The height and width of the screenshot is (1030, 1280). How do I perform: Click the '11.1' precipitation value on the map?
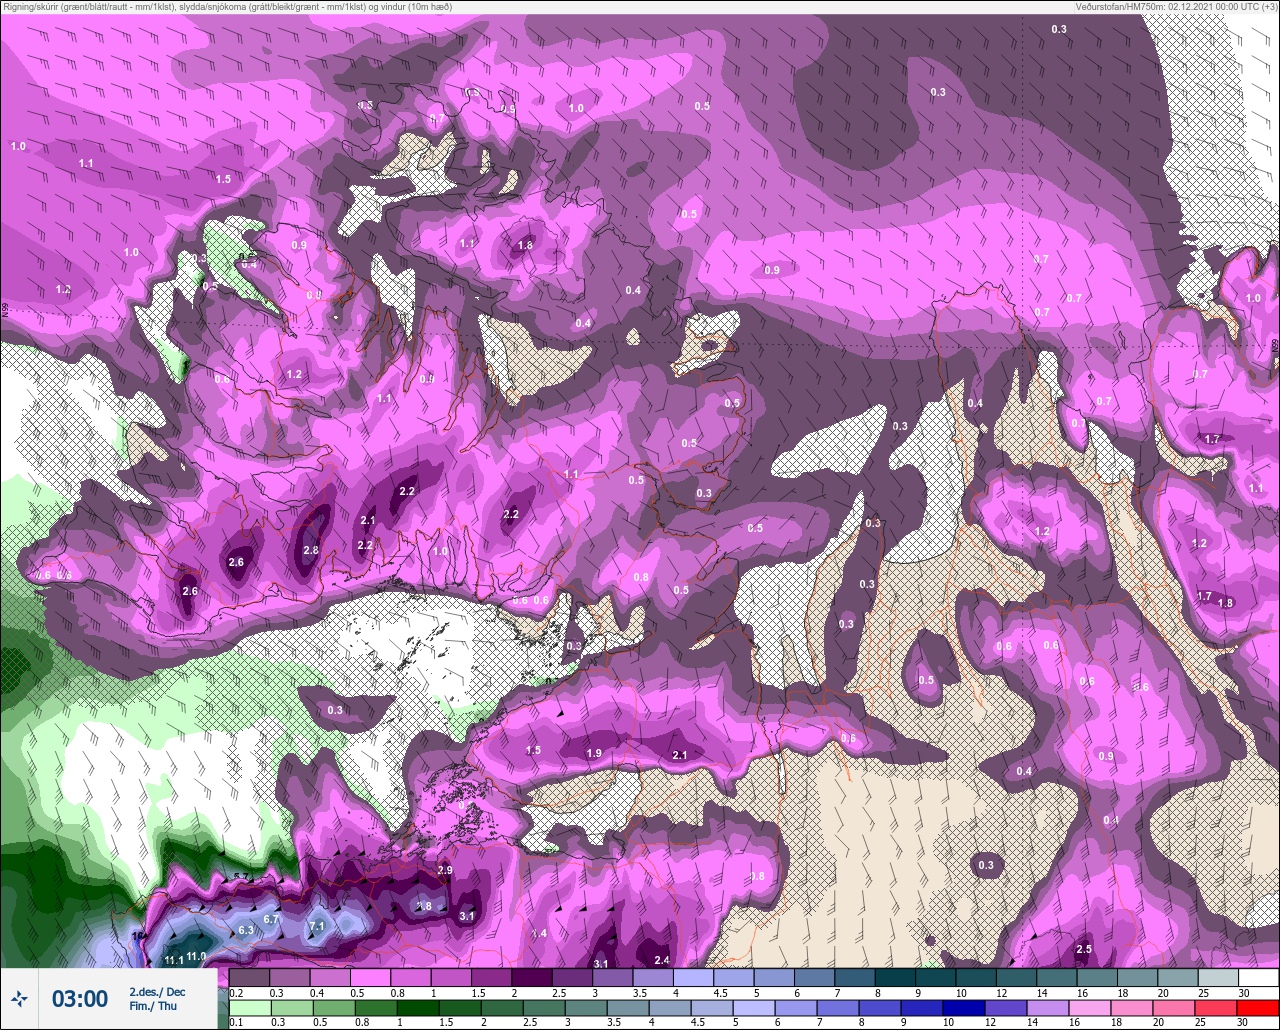pyautogui.click(x=174, y=960)
